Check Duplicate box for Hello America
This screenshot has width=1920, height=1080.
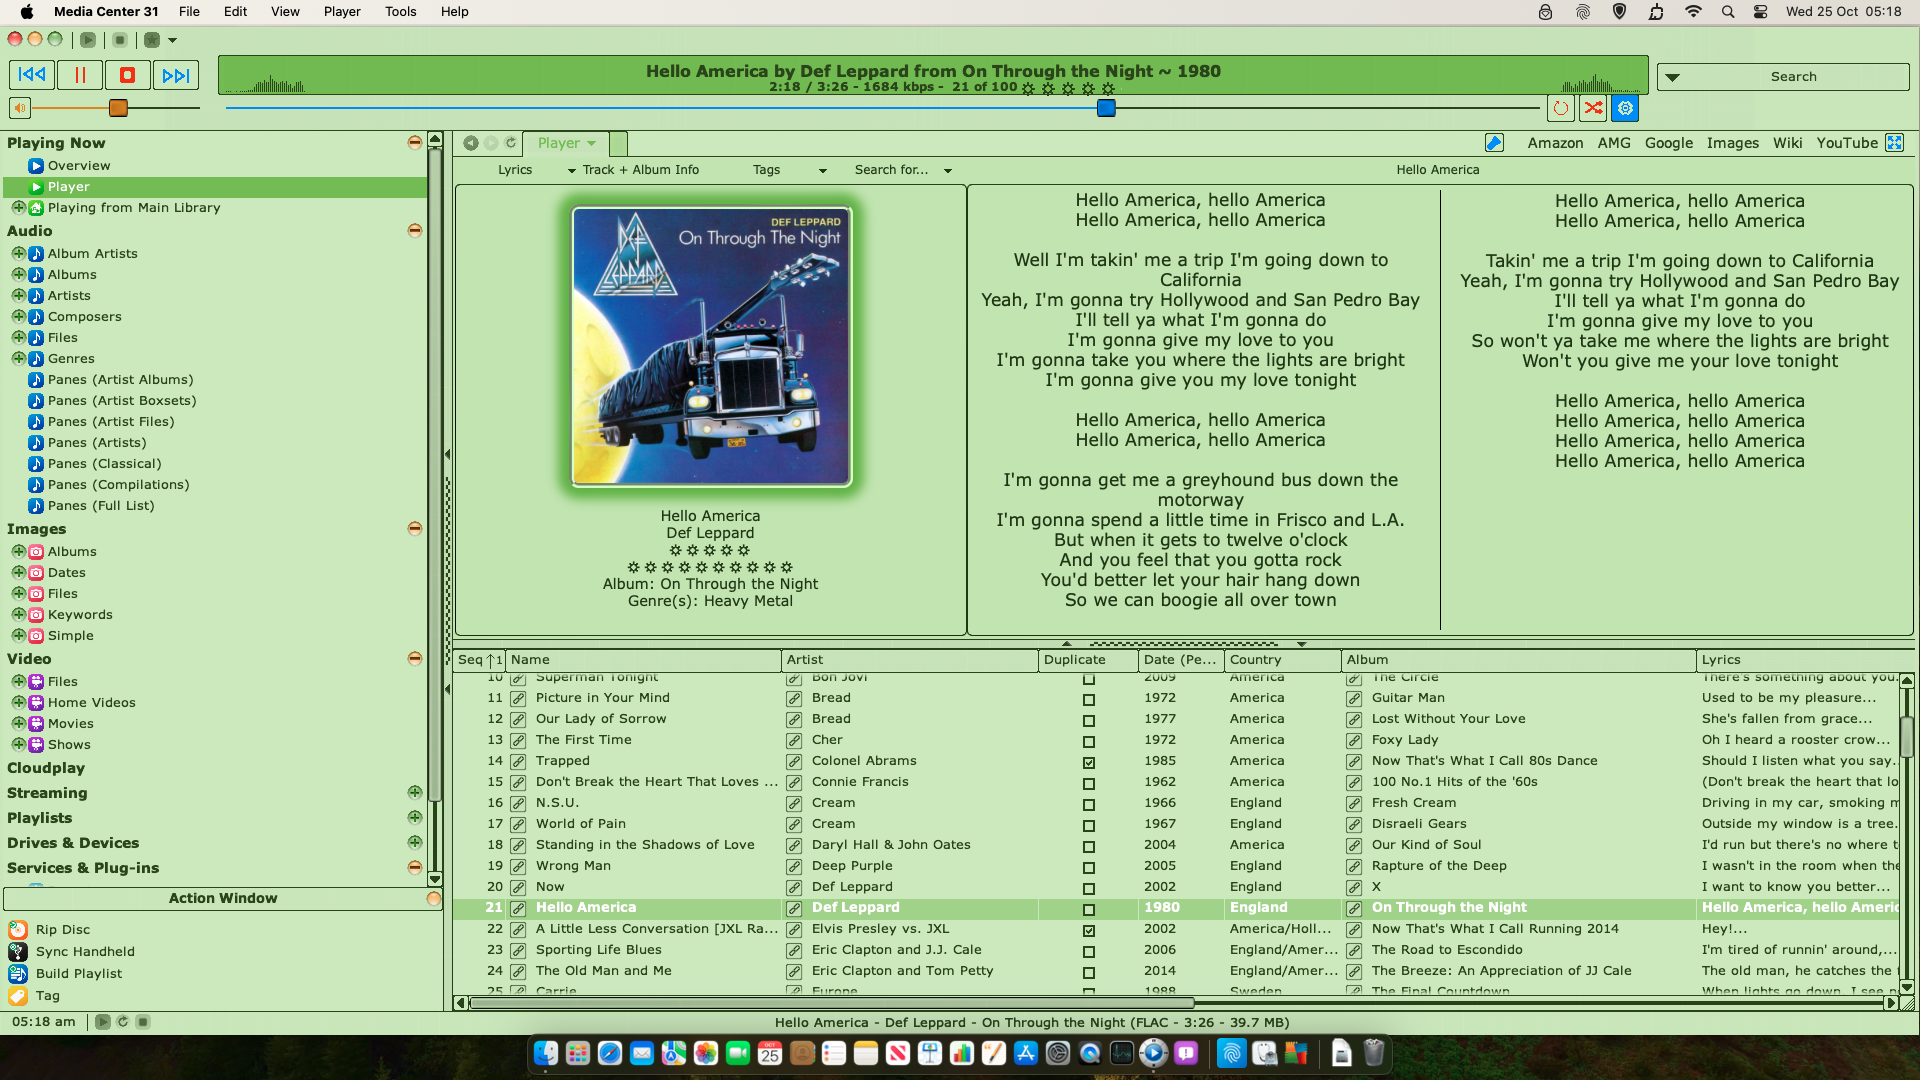click(1089, 910)
